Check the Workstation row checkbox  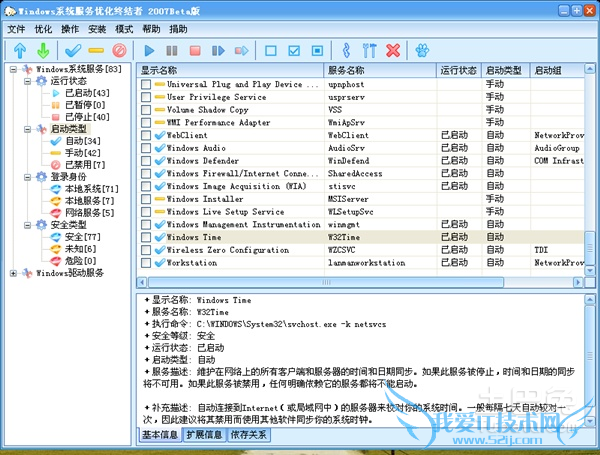[146, 263]
